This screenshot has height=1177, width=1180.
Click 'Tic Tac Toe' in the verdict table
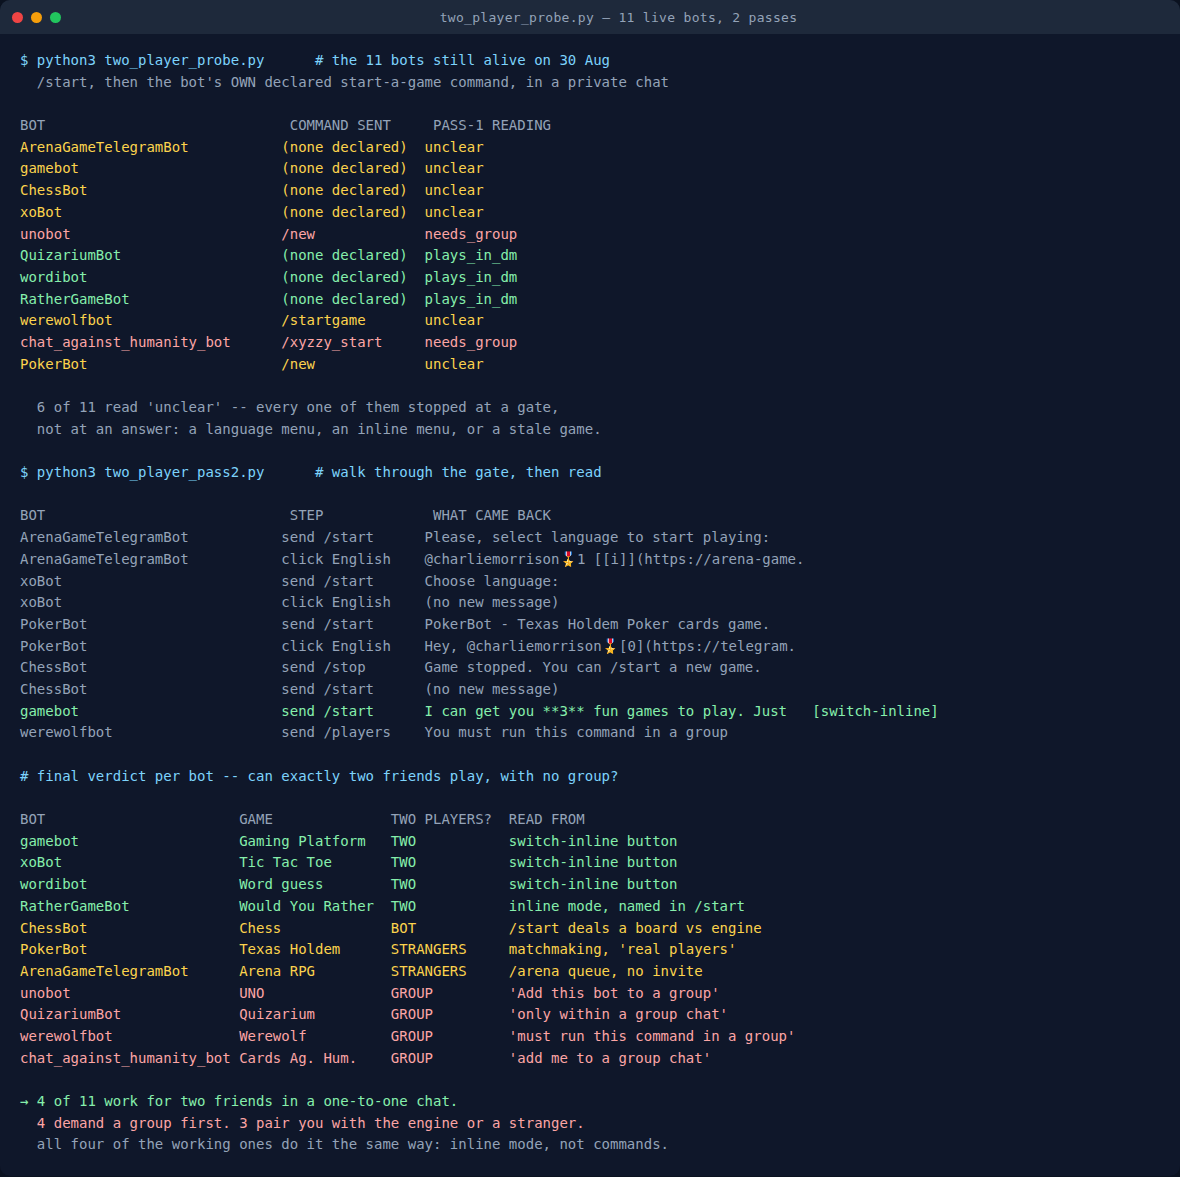(x=285, y=862)
